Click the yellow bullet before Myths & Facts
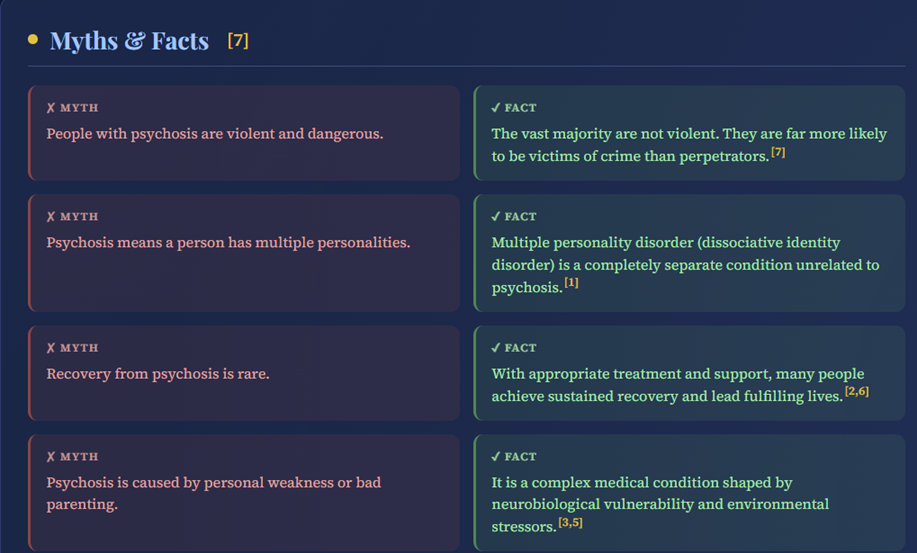Viewport: 917px width, 553px height. [33, 40]
